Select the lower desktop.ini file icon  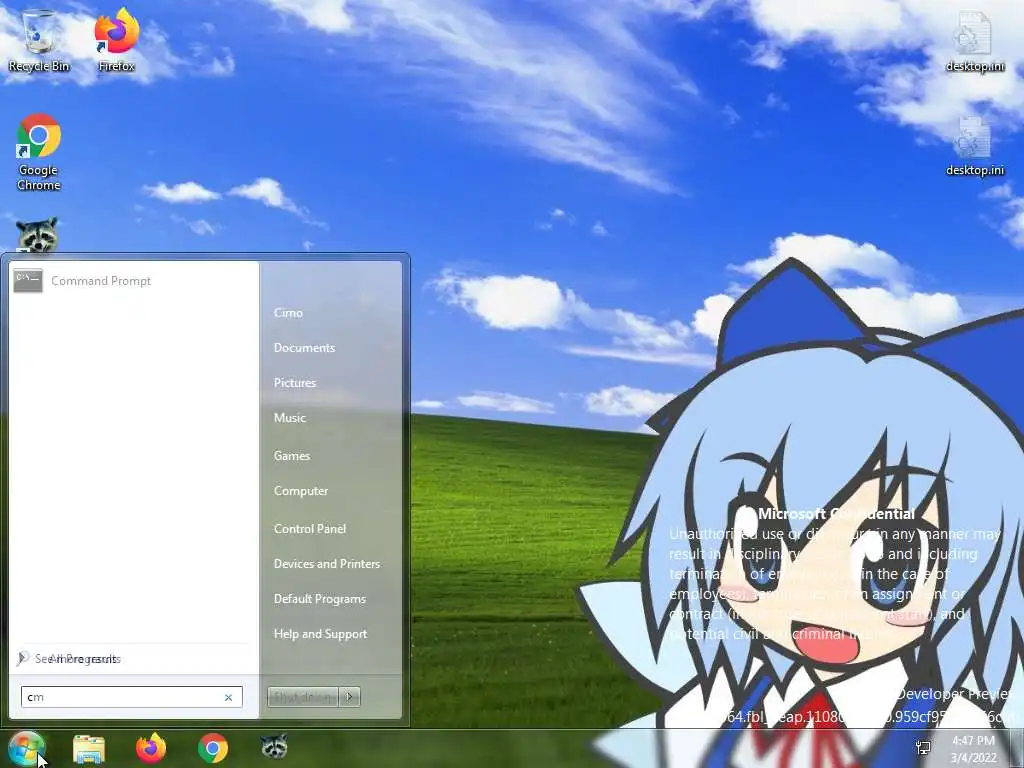pyautogui.click(x=974, y=146)
